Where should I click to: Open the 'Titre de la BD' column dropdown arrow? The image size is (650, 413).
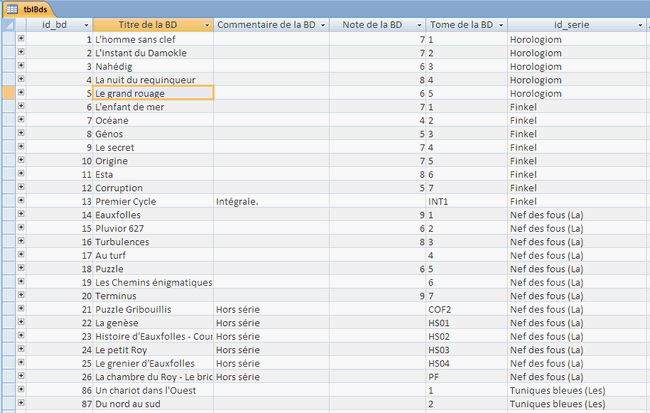click(x=206, y=24)
